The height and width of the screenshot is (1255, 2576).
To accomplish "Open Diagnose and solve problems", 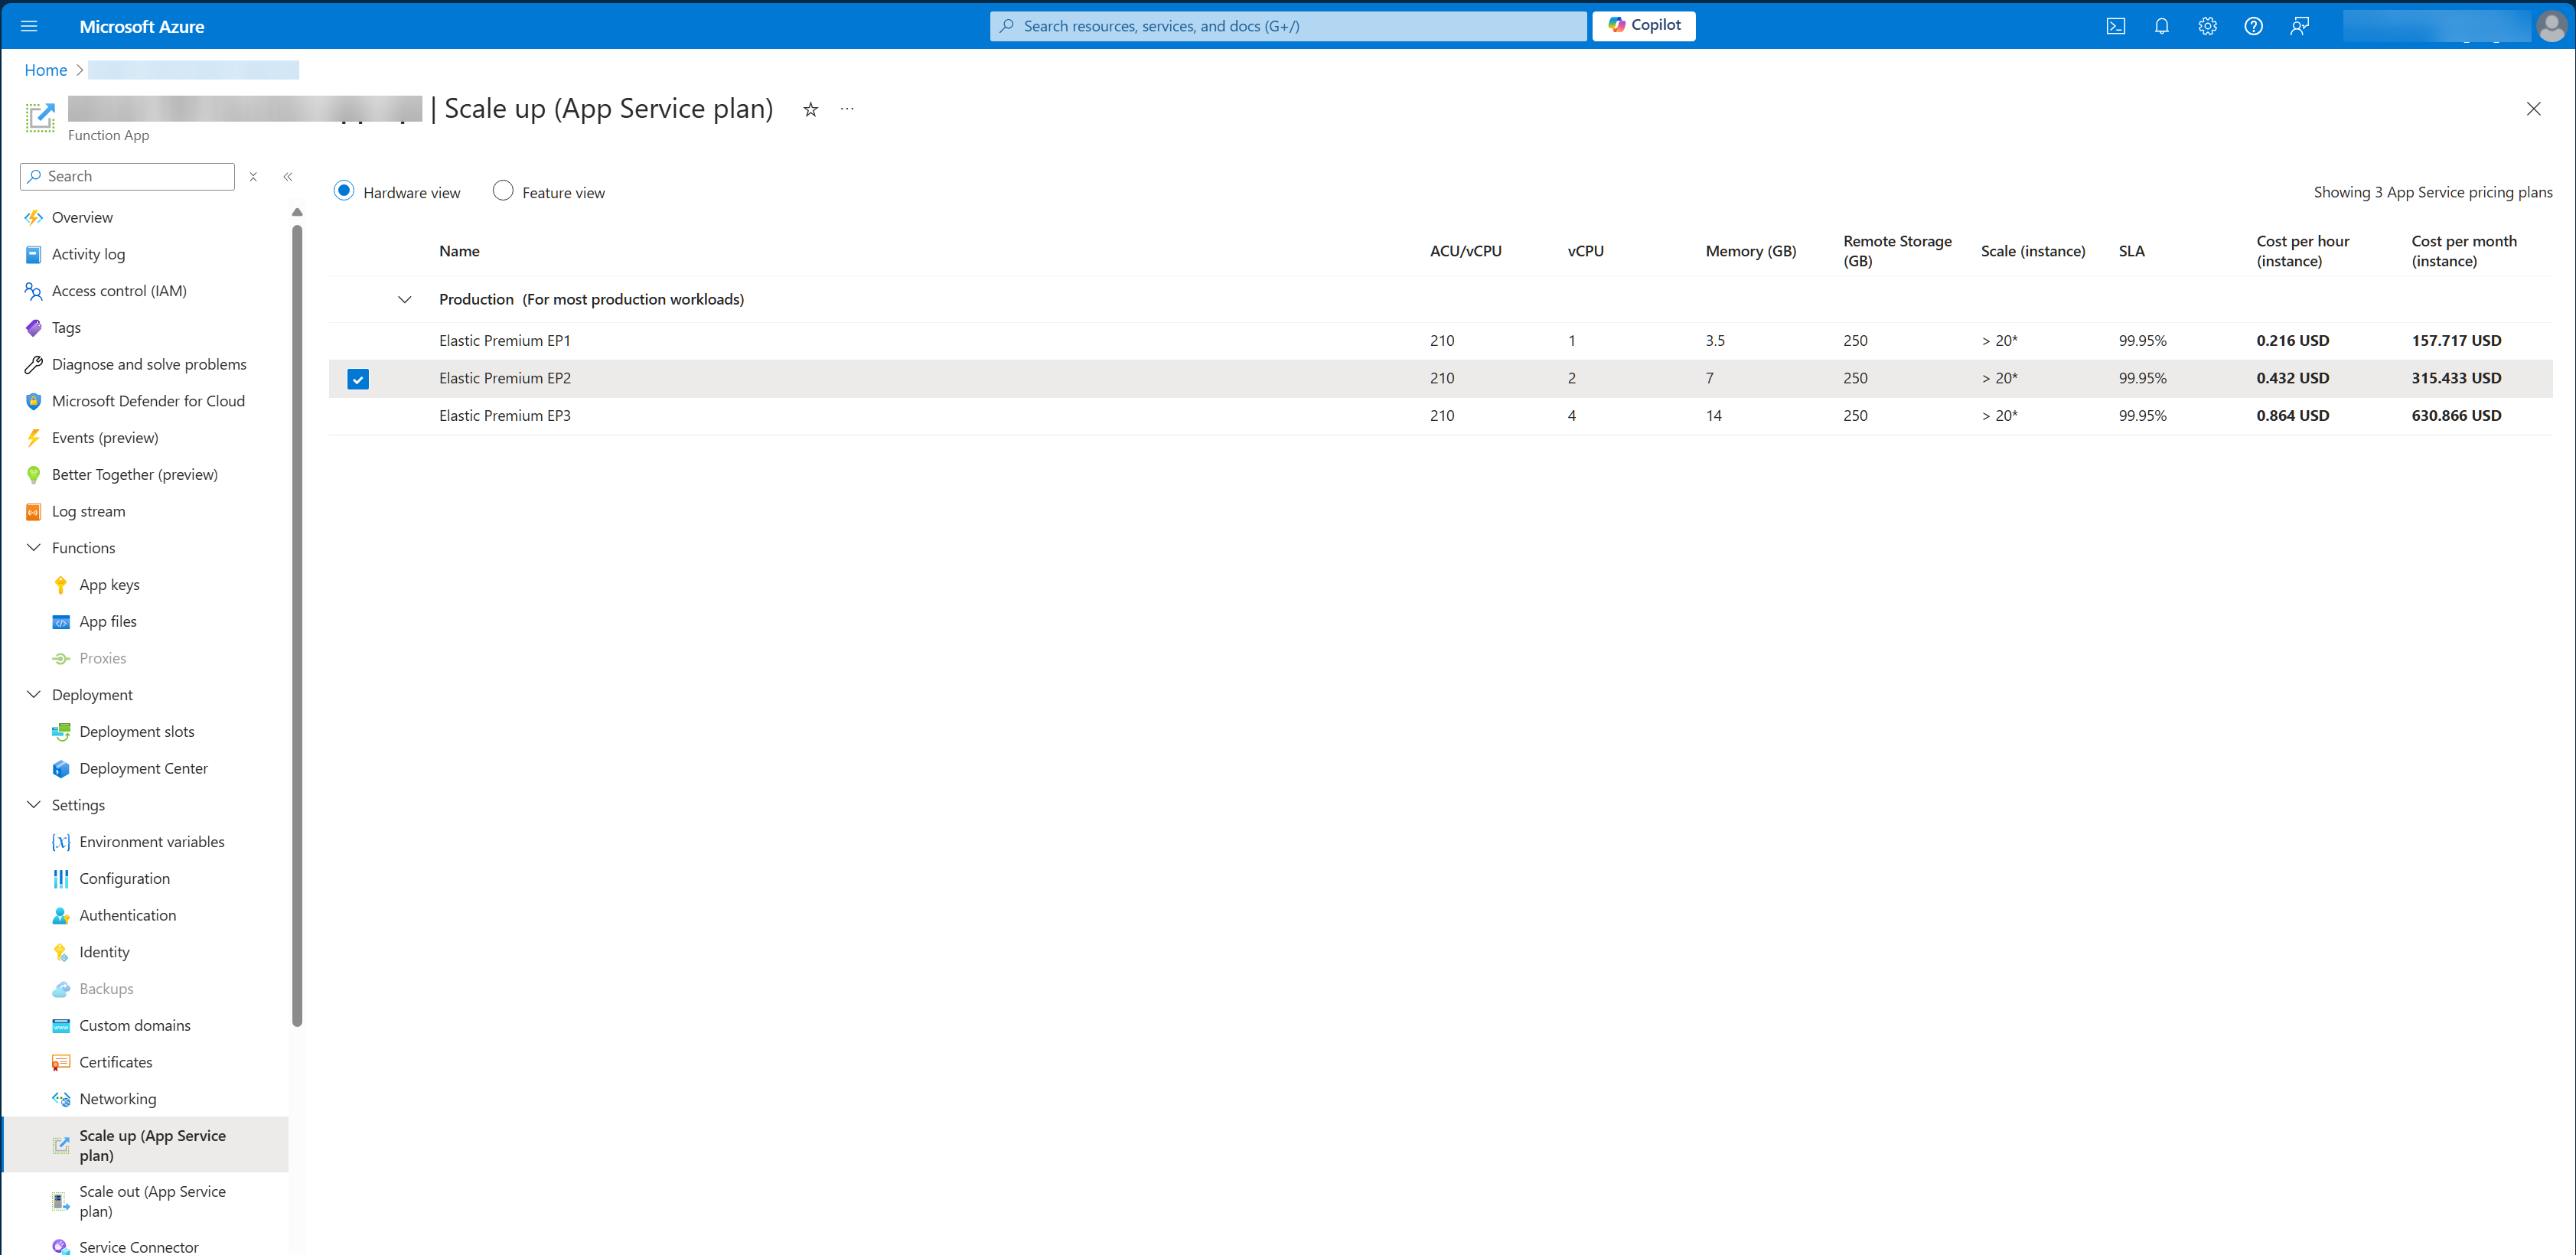I will (149, 364).
